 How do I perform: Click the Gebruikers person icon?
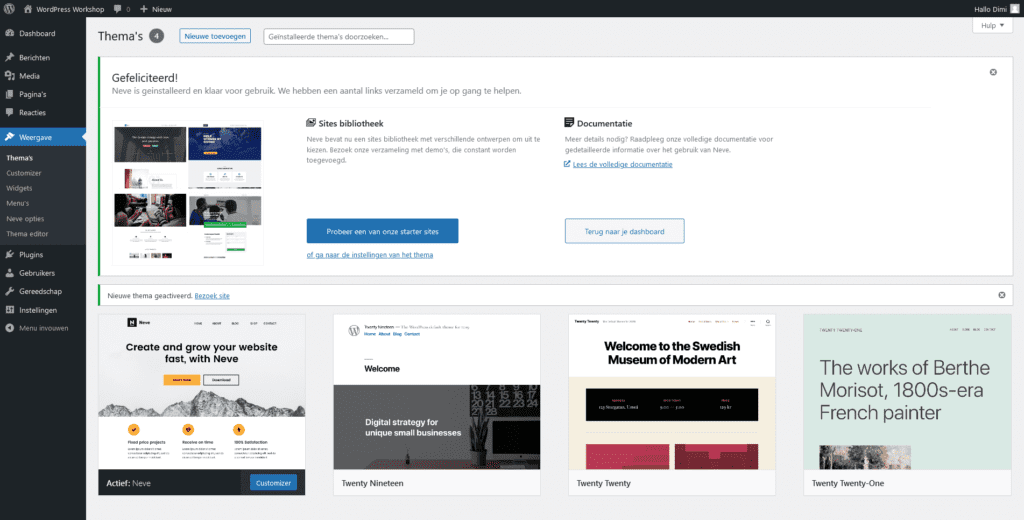pyautogui.click(x=10, y=273)
